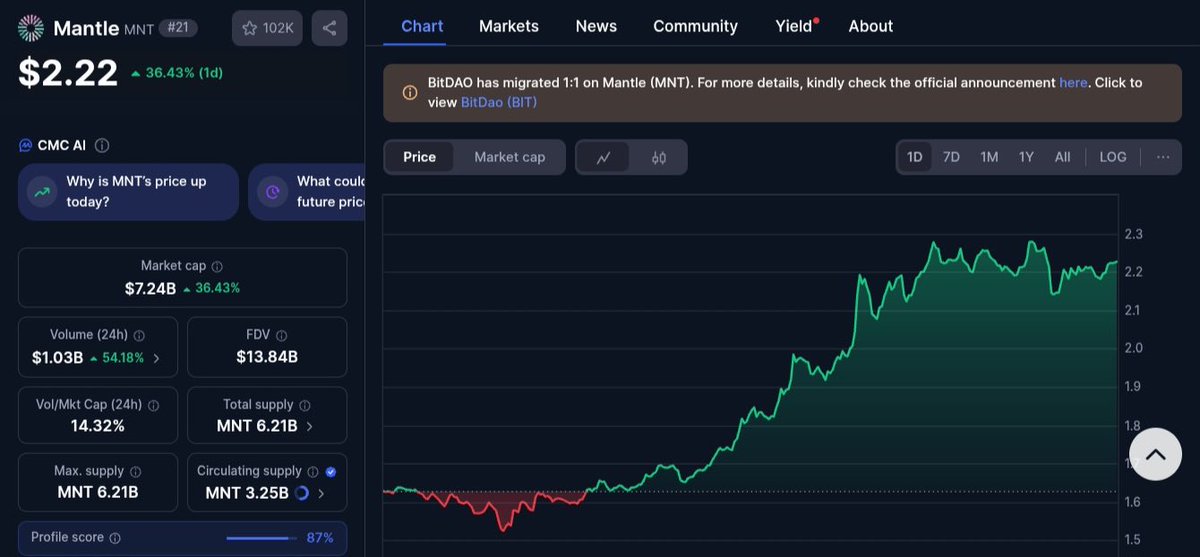
Task: Click the future price question card
Action: coord(307,191)
